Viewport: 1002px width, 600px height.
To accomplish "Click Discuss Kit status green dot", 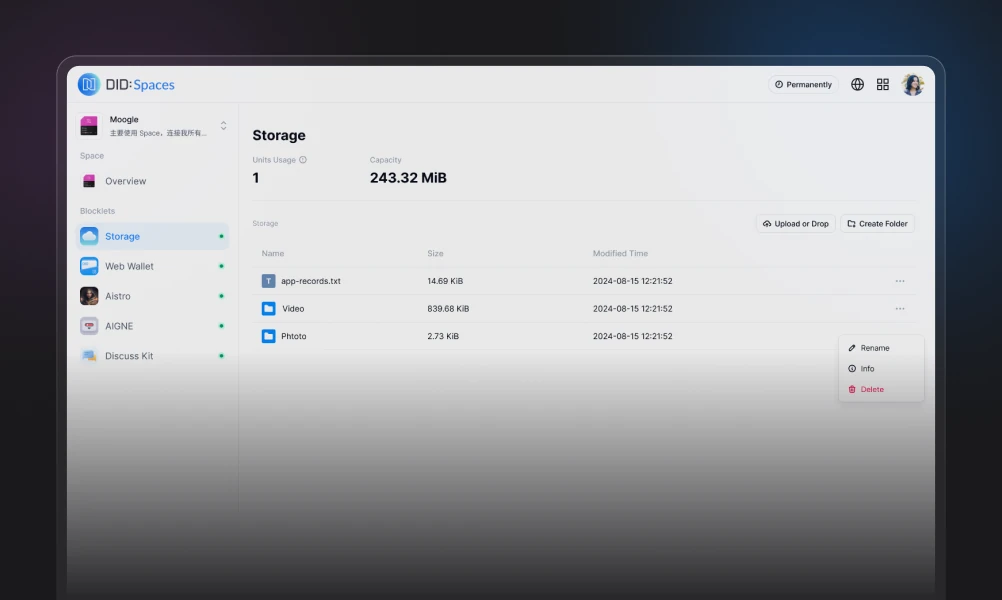I will click(221, 356).
